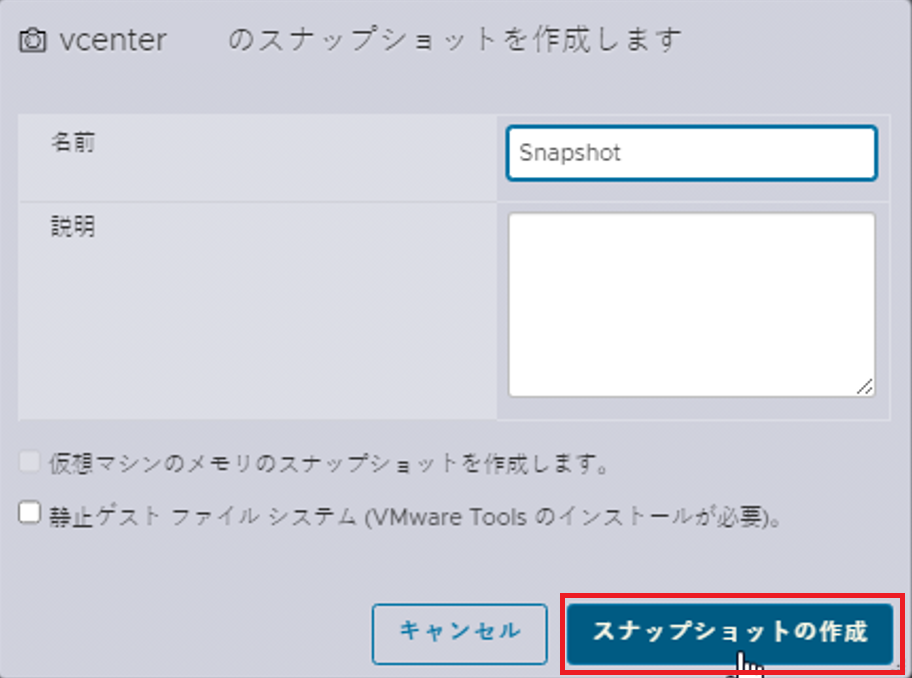This screenshot has height=678, width=912.
Task: Enable the 仮想マシンのメモリ snapshot checkbox
Action: 28,463
